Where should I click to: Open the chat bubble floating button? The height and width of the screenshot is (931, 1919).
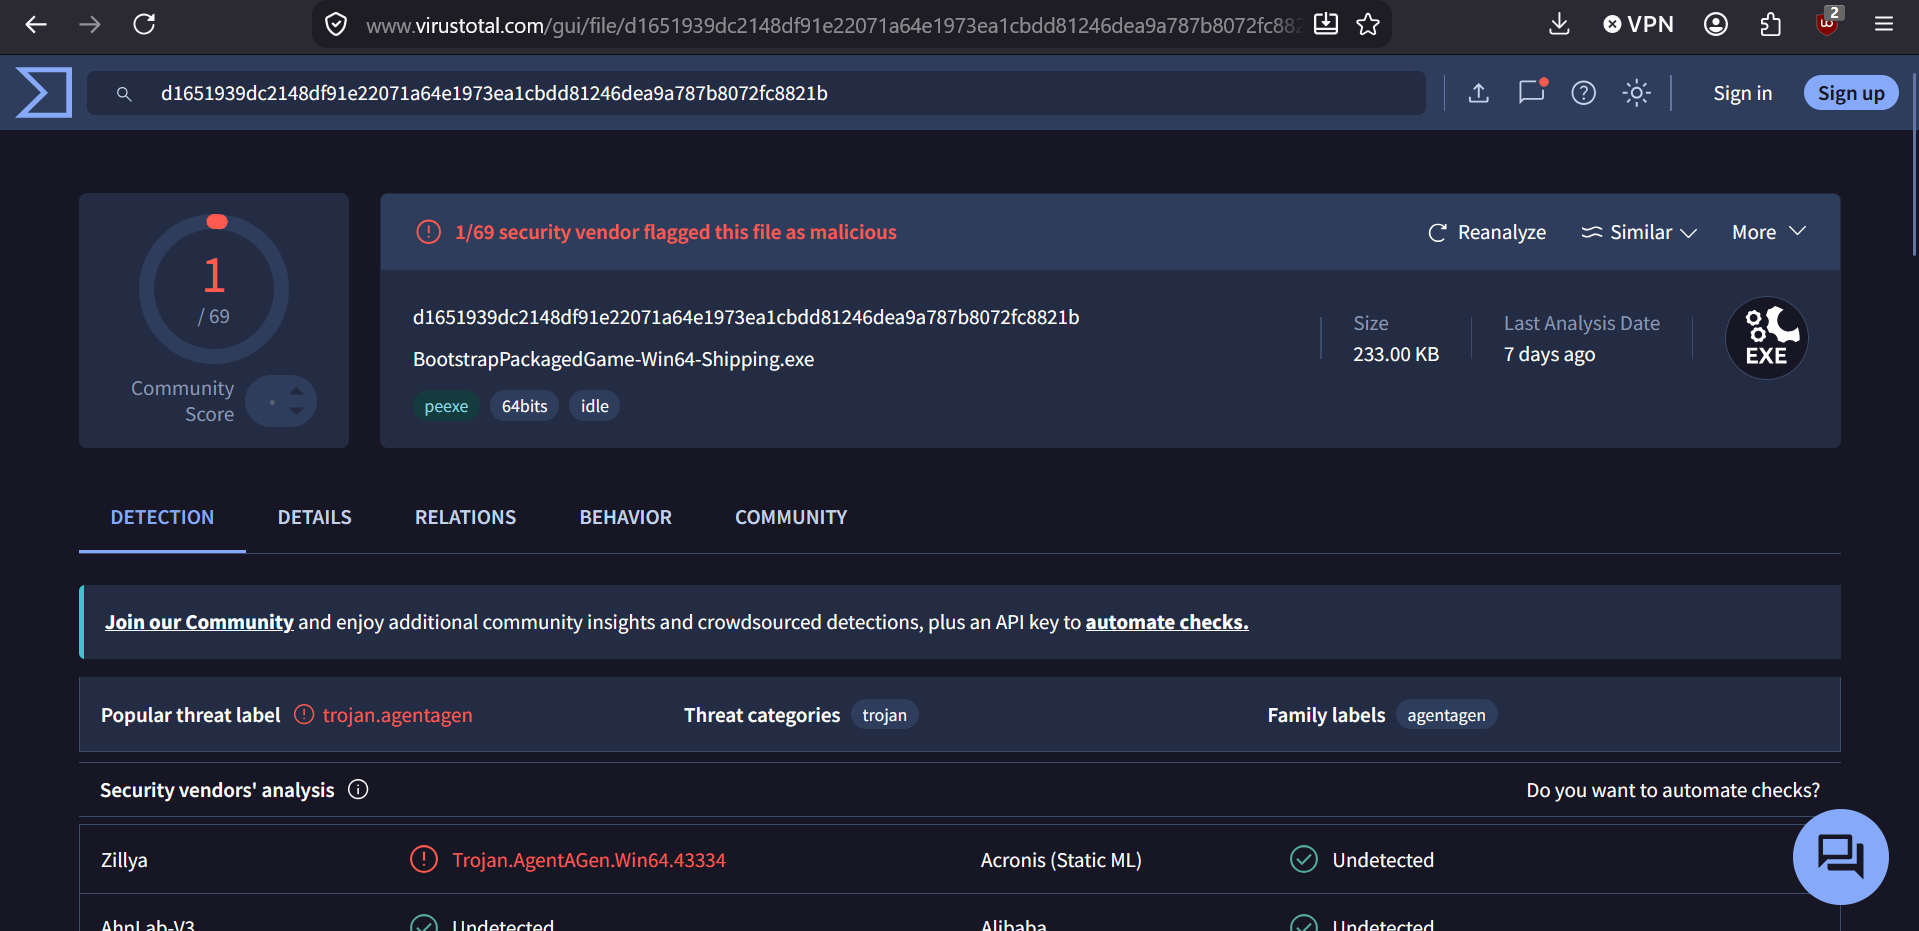coord(1840,857)
